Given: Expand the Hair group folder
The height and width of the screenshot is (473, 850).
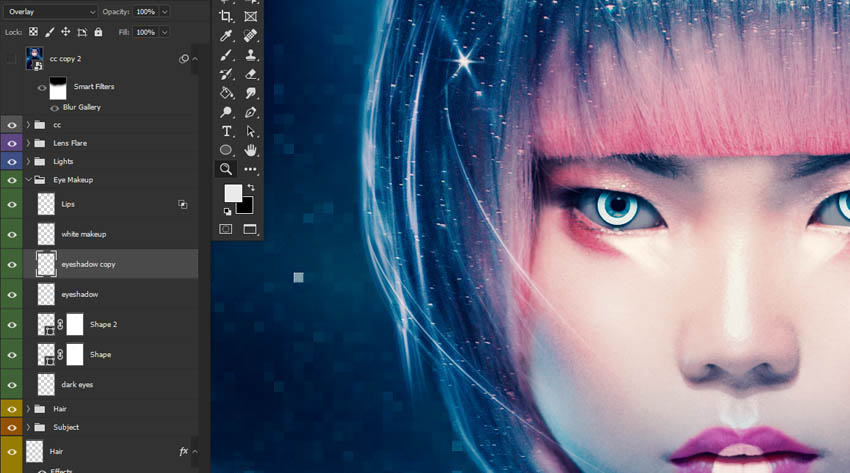Looking at the screenshot, I should pyautogui.click(x=28, y=409).
